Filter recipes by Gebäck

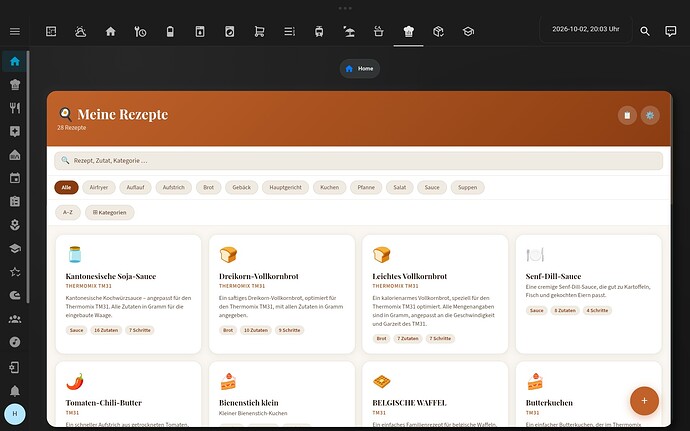pyautogui.click(x=242, y=188)
